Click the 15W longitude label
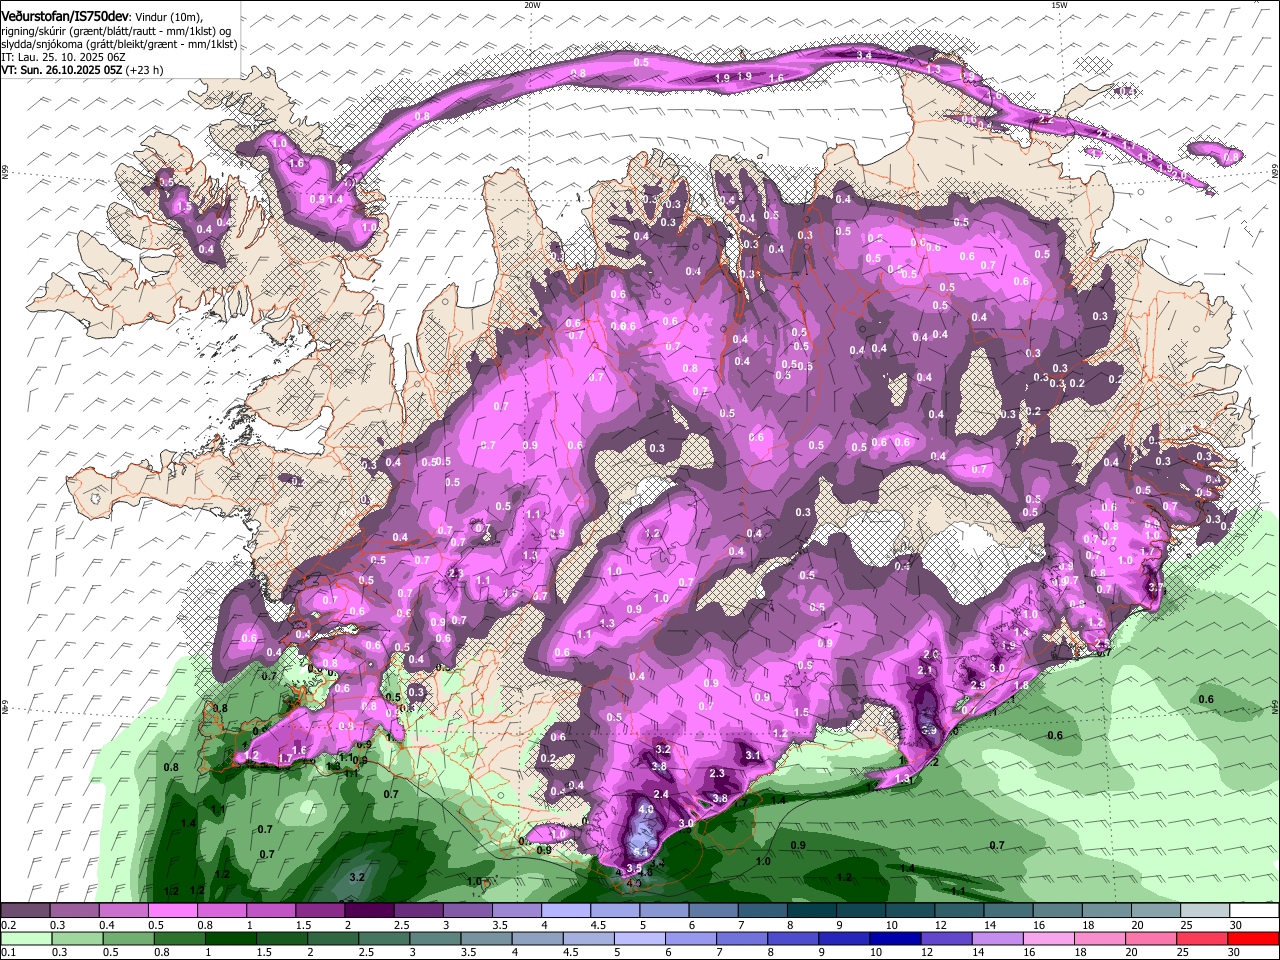1280x960 pixels. (x=1059, y=5)
